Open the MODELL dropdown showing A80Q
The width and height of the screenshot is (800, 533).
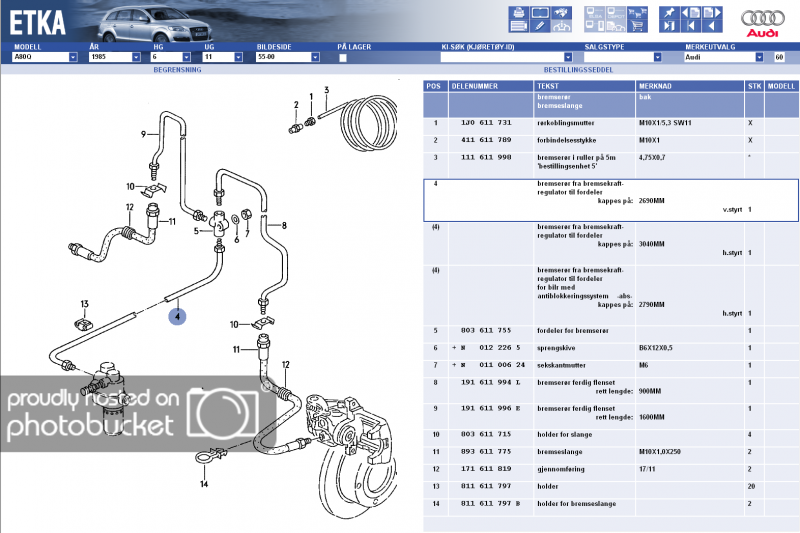click(x=73, y=58)
